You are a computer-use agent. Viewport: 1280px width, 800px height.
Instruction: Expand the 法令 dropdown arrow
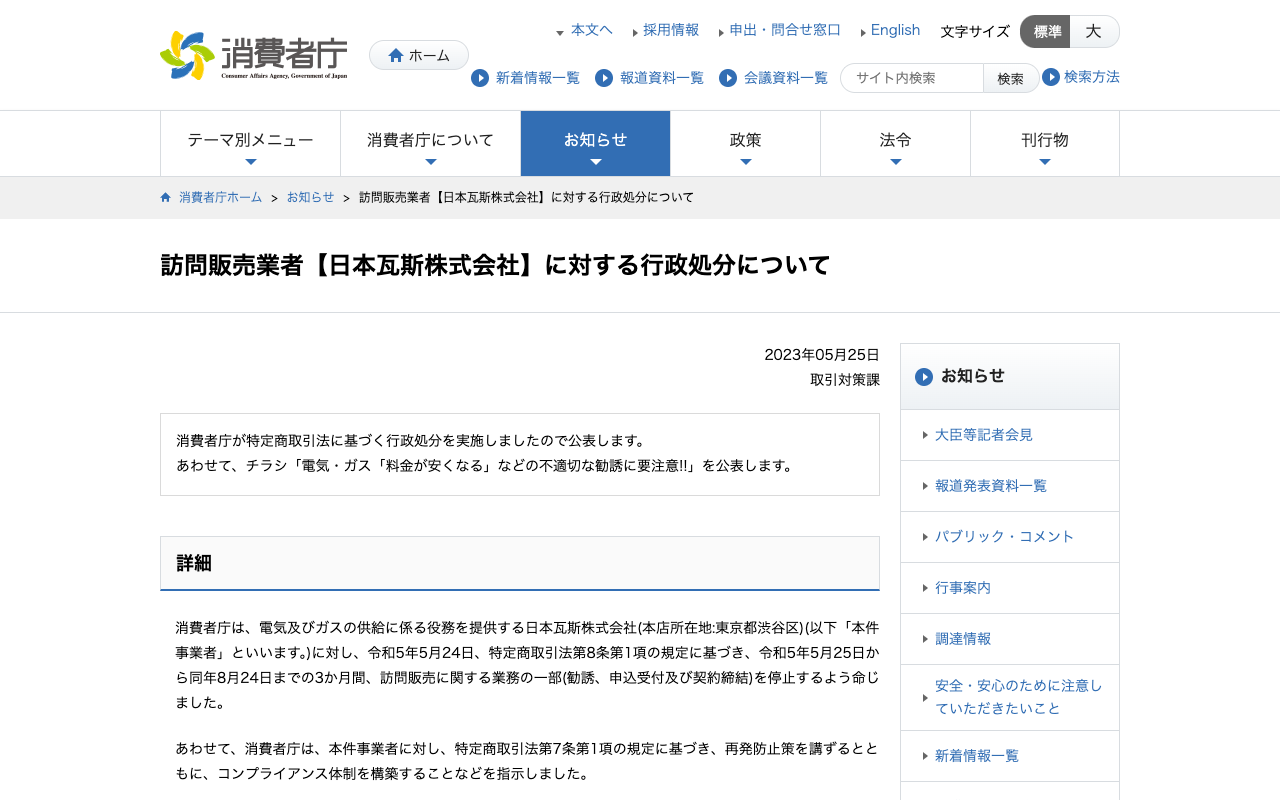(896, 162)
